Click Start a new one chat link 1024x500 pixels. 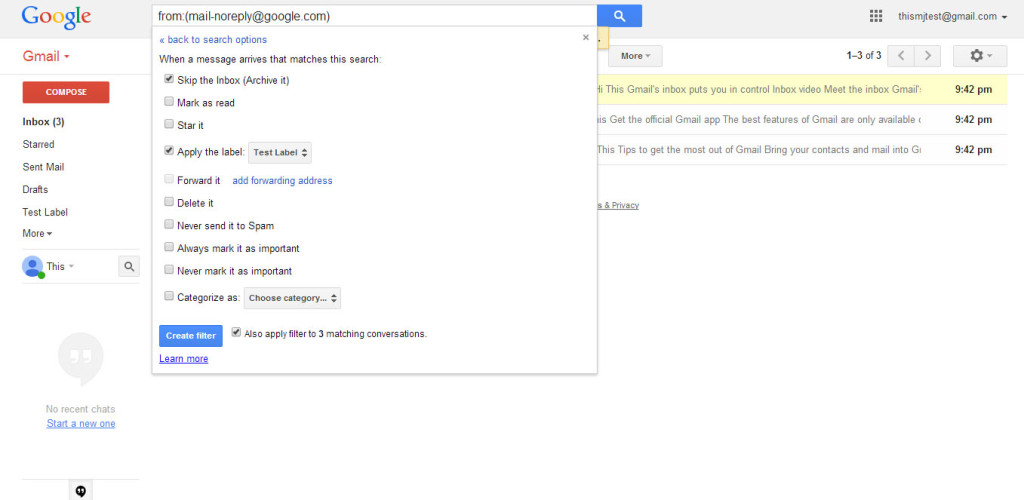[81, 424]
